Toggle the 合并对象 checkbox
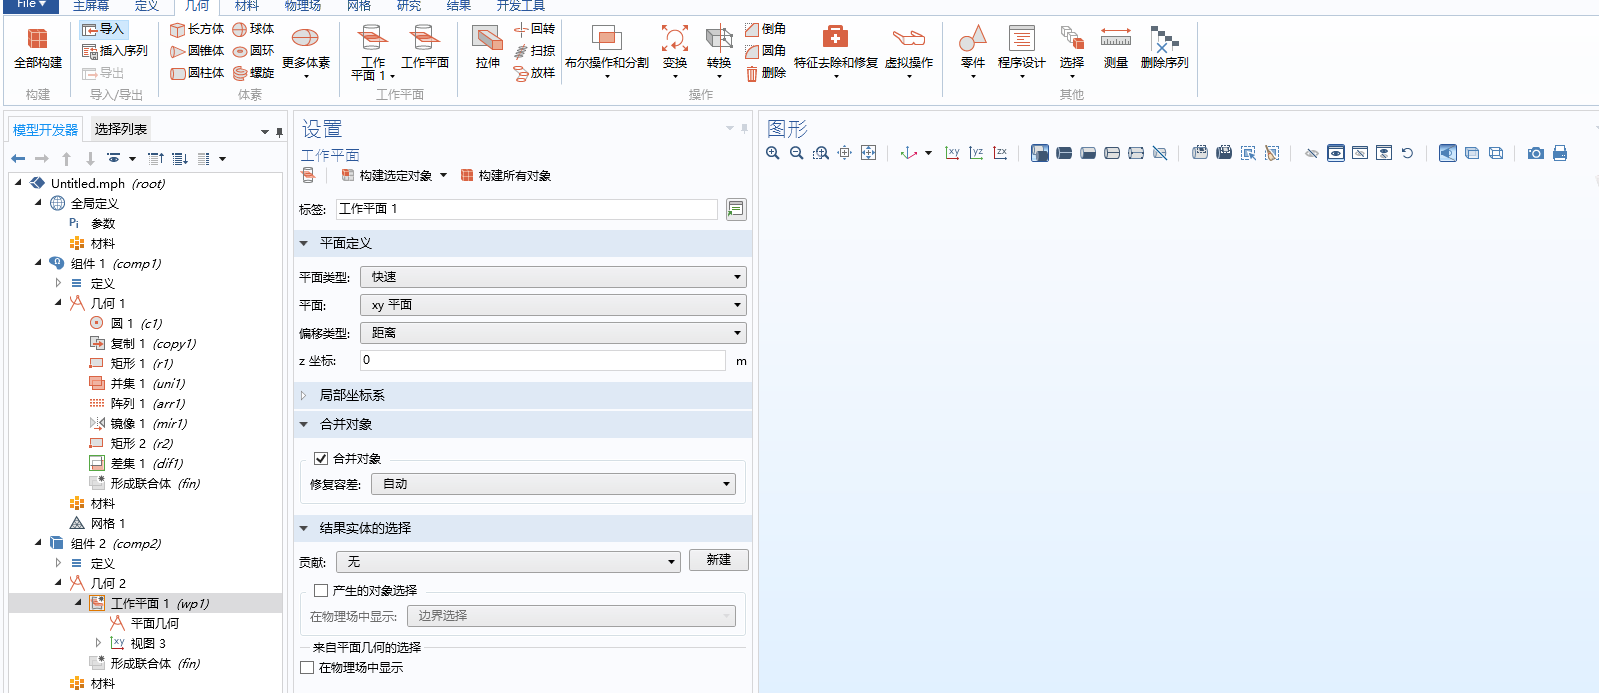Screen dimensions: 1599x693 click(x=321, y=458)
